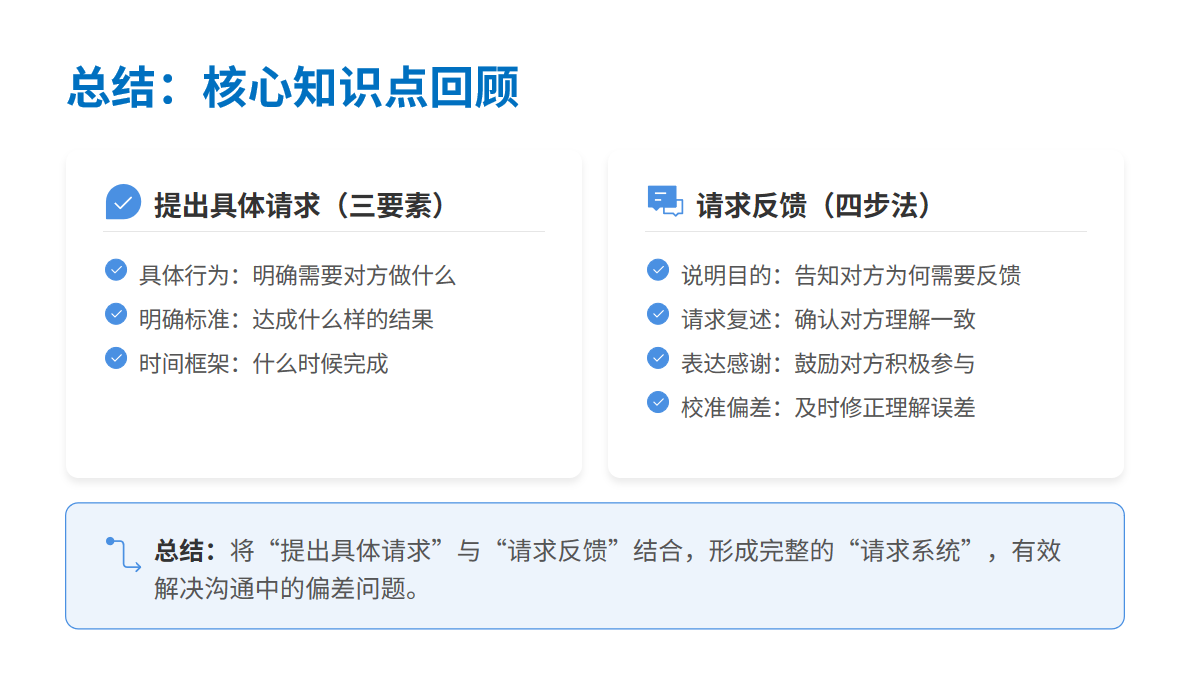Click the check icon beside 时间框架
Screen dimensions: 1197x673
pyautogui.click(x=116, y=358)
